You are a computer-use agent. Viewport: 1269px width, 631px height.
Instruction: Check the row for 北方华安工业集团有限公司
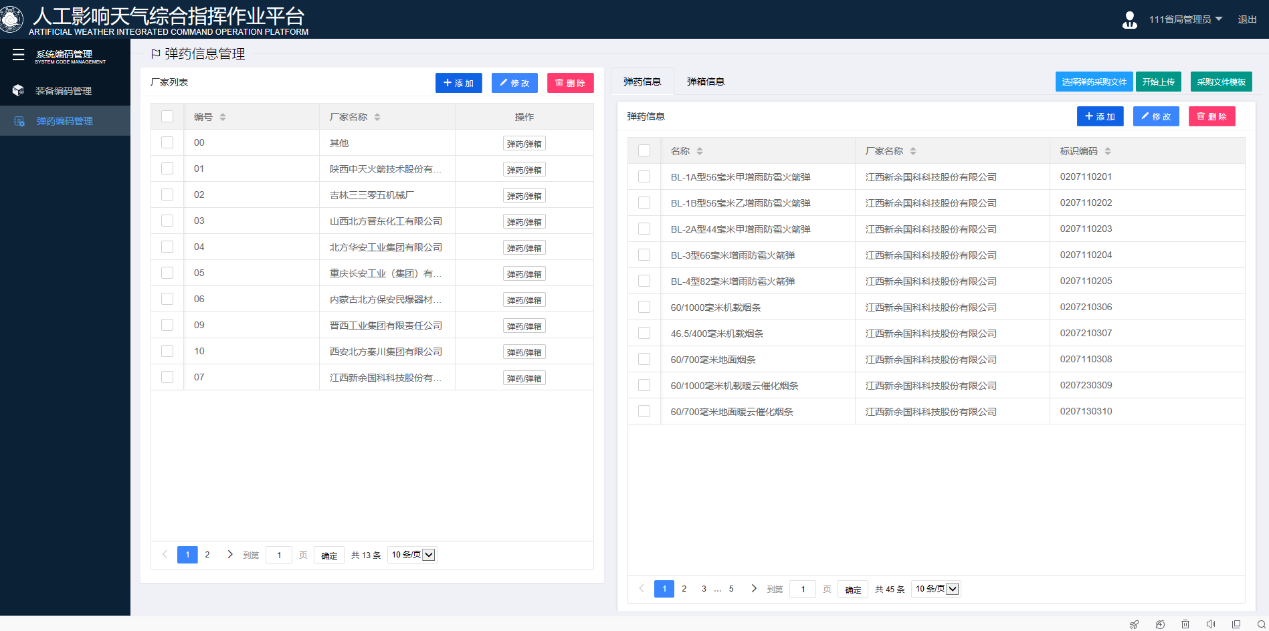pos(167,247)
